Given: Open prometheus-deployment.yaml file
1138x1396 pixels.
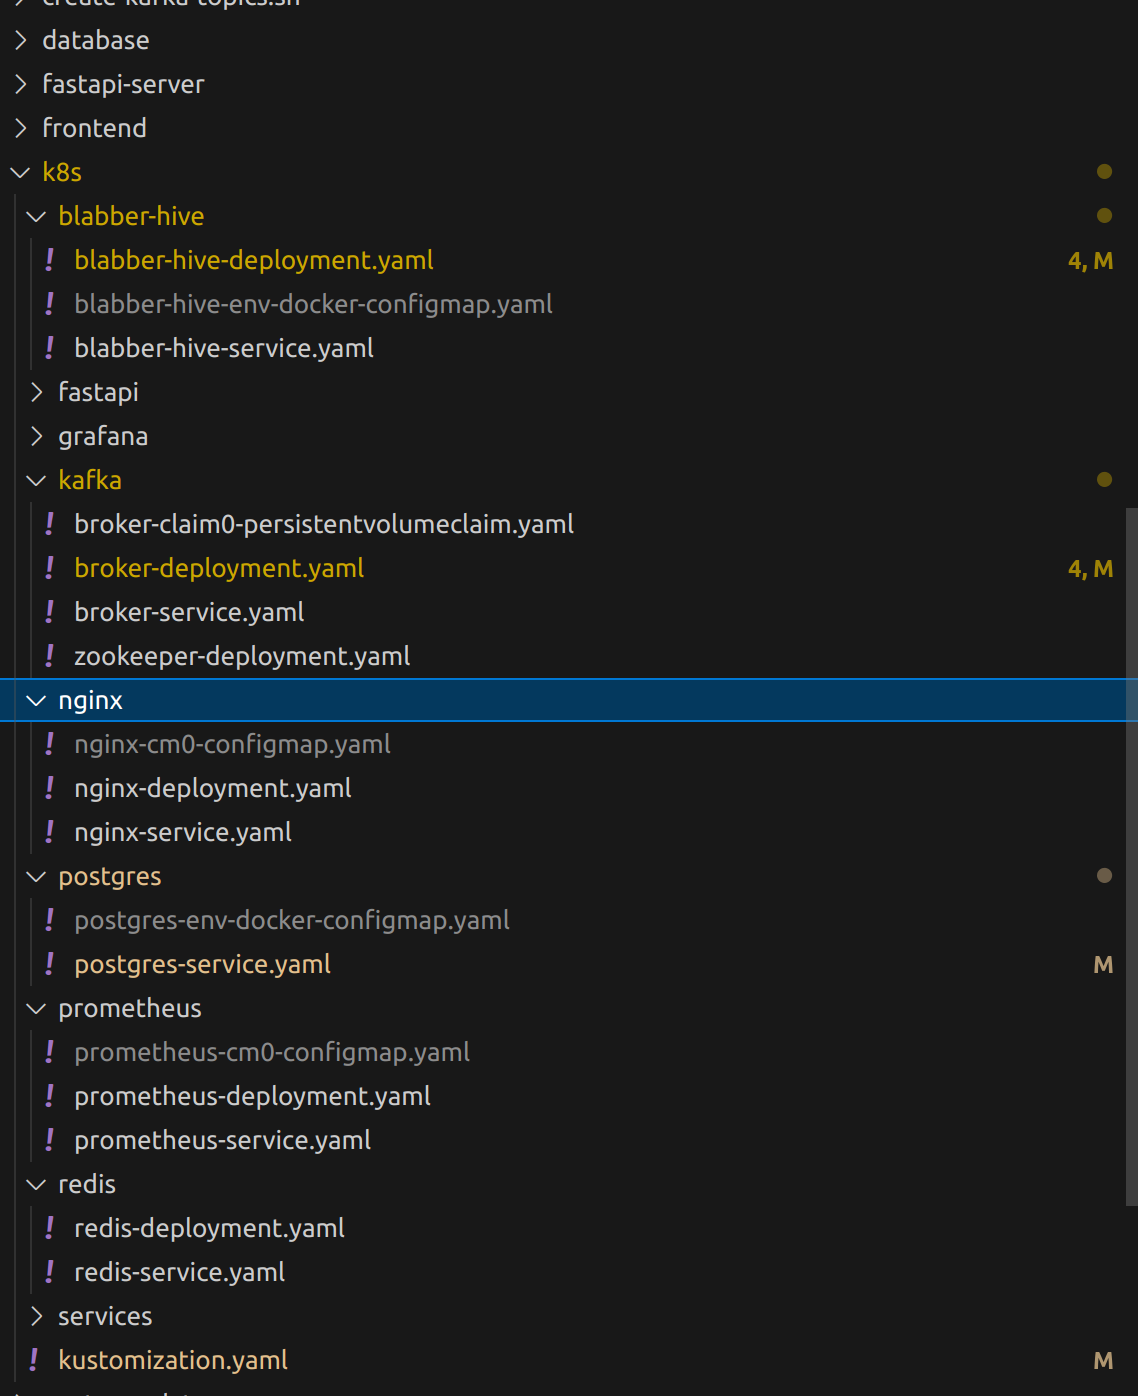Looking at the screenshot, I should 253,1096.
